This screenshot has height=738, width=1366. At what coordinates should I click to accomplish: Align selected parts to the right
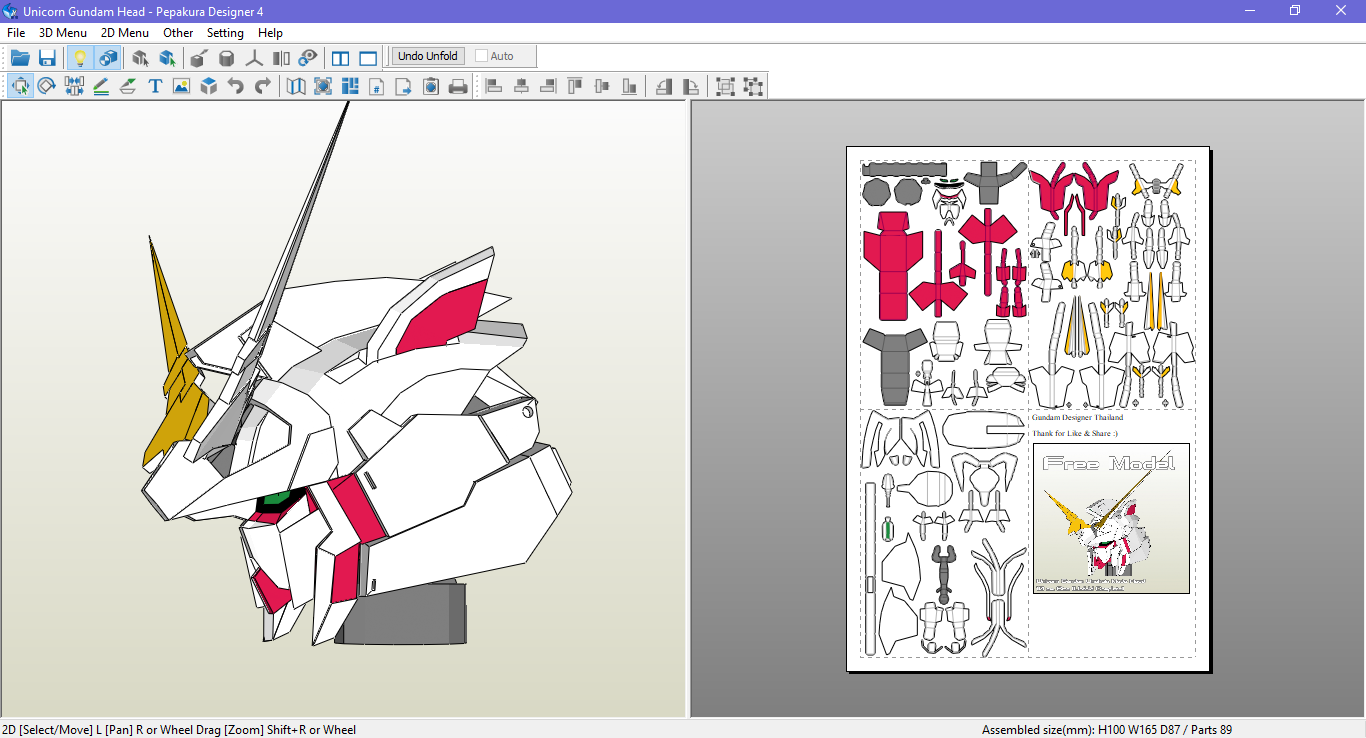coord(548,86)
